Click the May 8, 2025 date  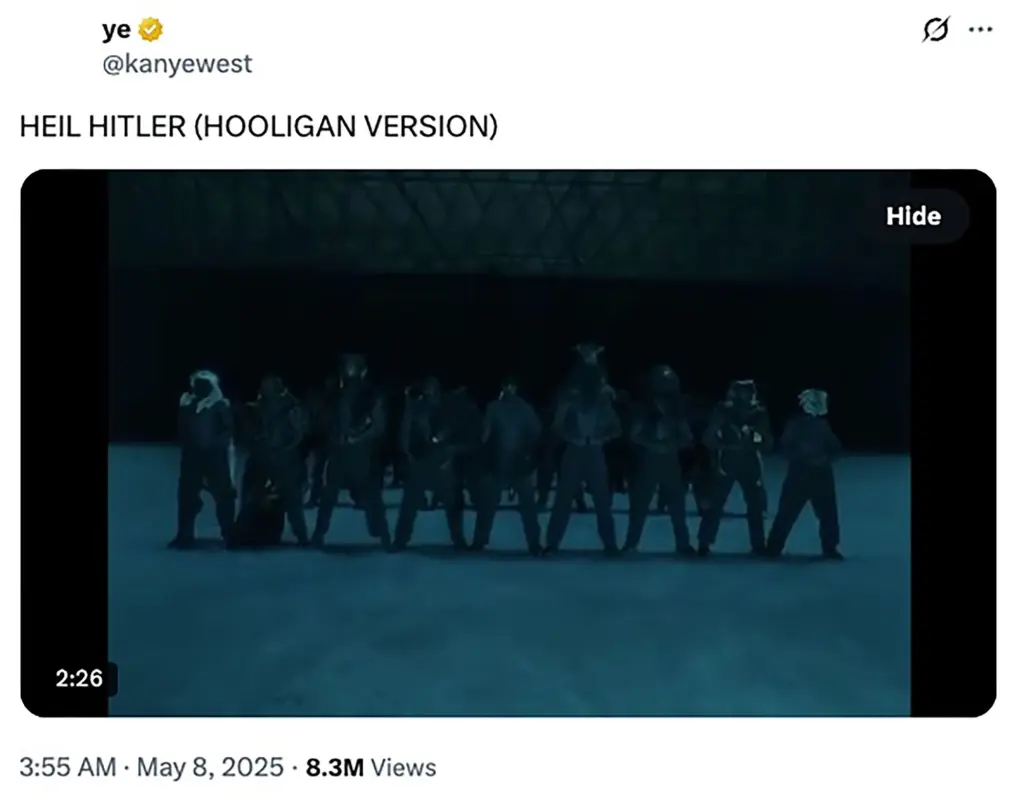[x=210, y=768]
